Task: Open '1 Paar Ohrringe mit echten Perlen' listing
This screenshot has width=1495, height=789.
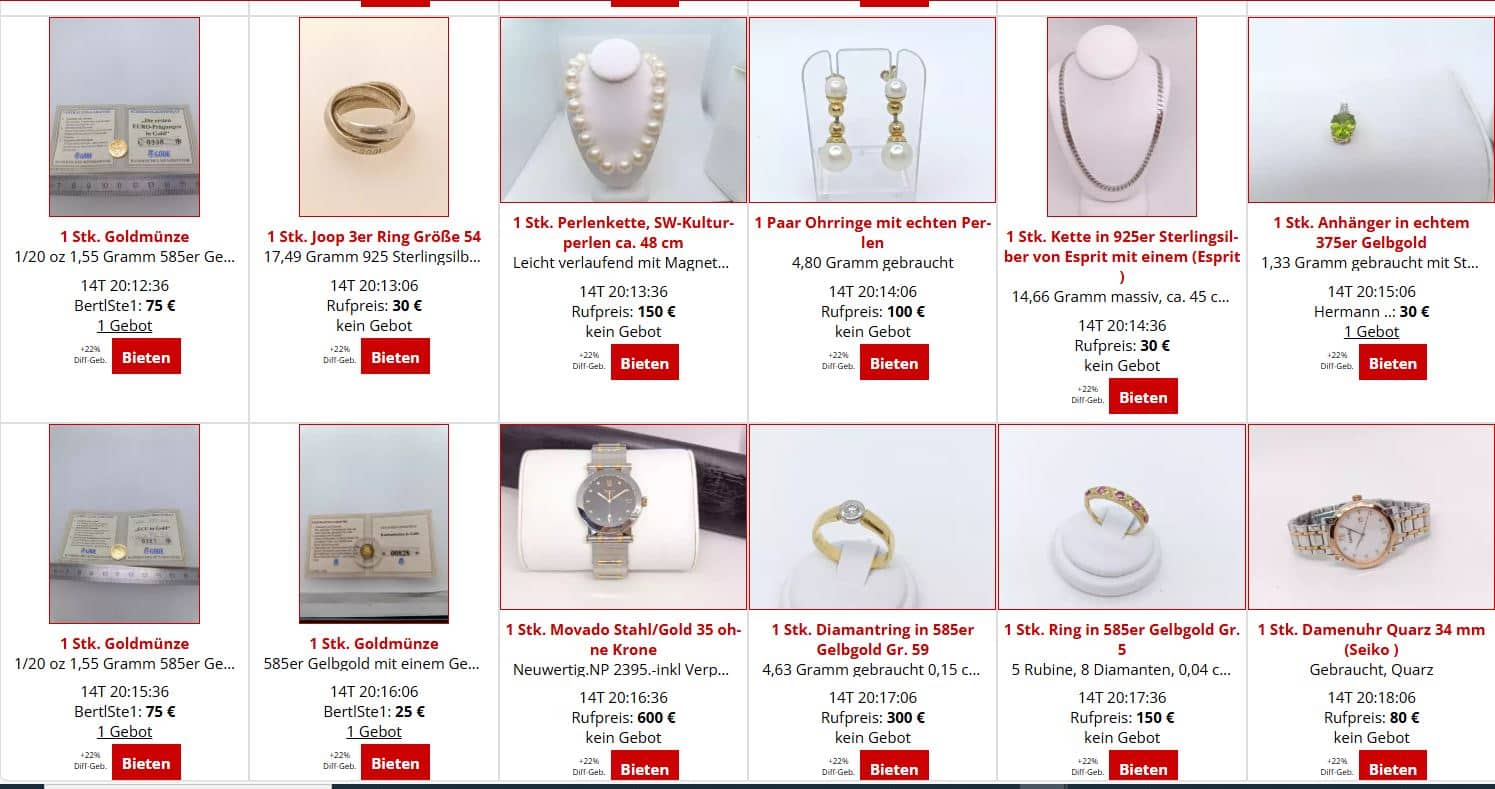Action: [872, 232]
